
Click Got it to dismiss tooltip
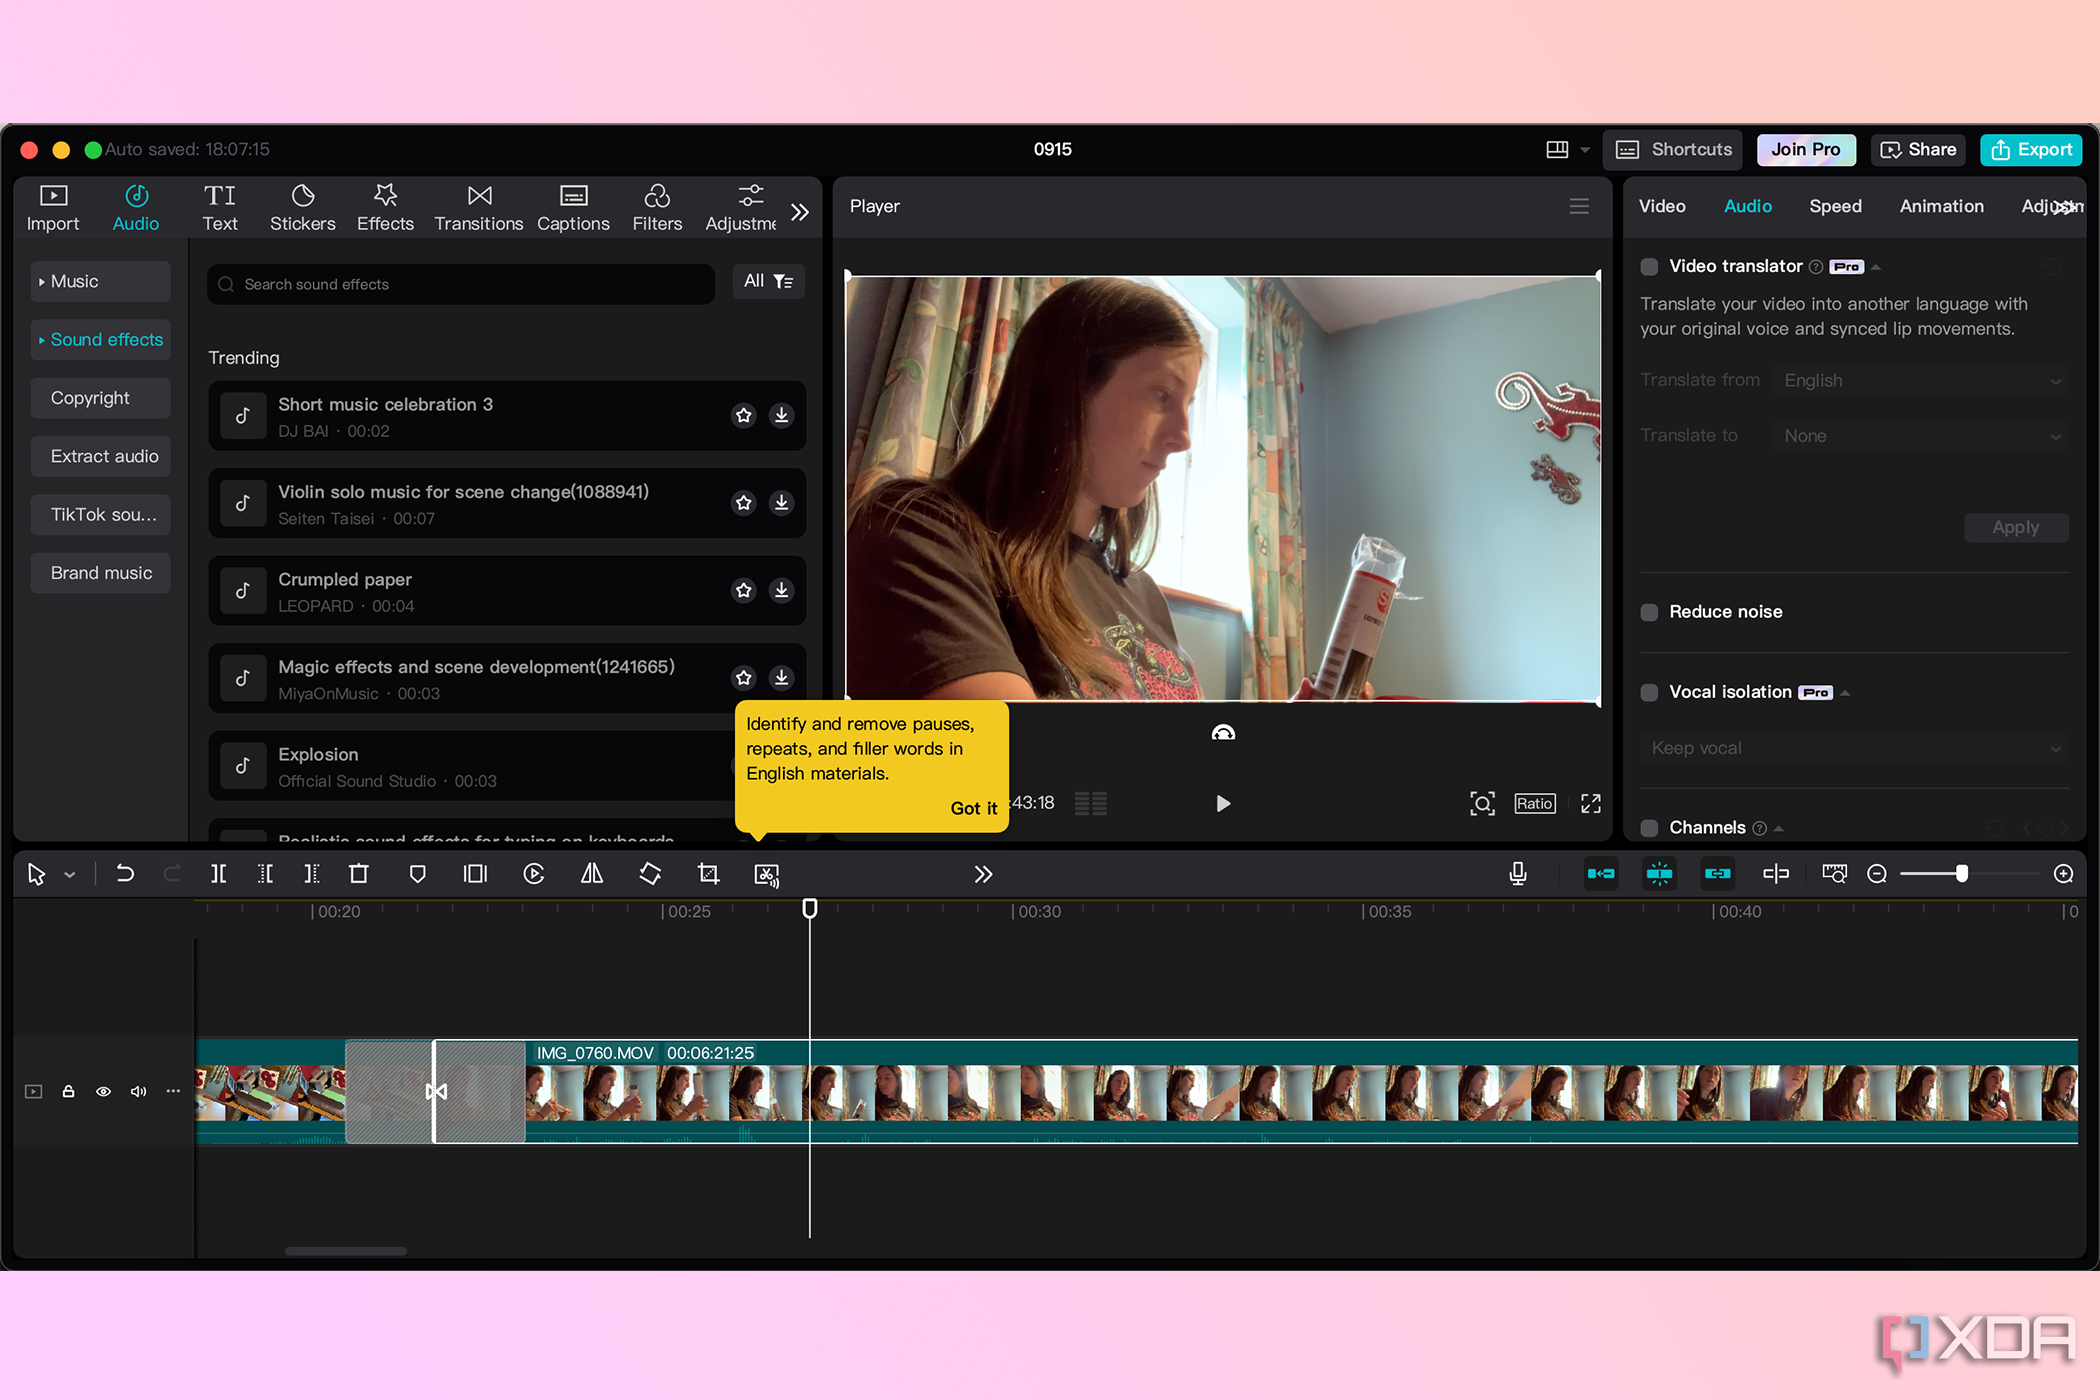click(972, 808)
